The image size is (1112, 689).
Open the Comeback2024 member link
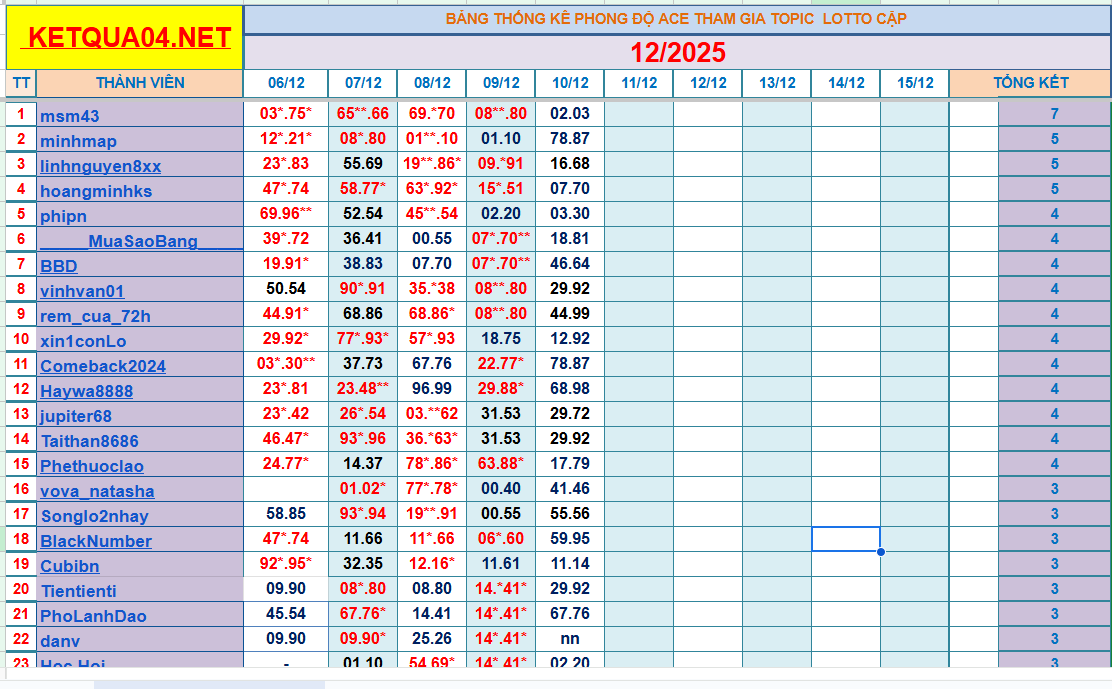pos(103,366)
